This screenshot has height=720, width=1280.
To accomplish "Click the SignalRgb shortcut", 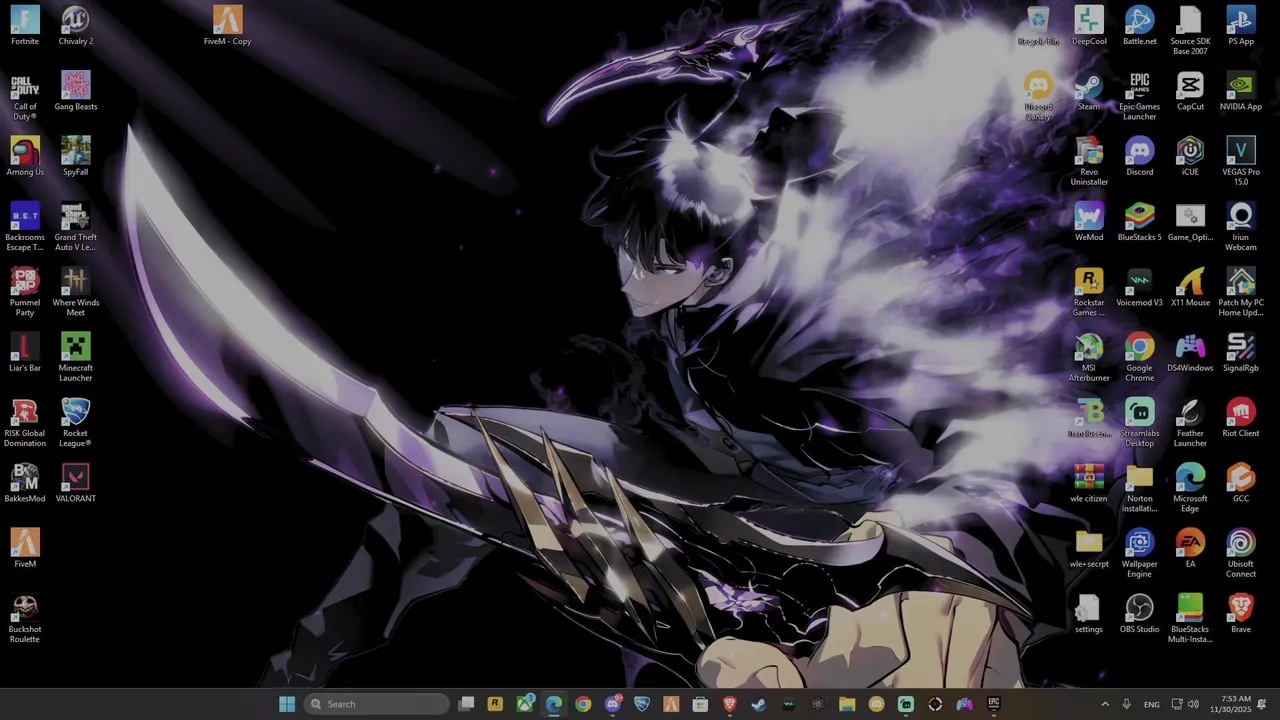I will 1241,352.
